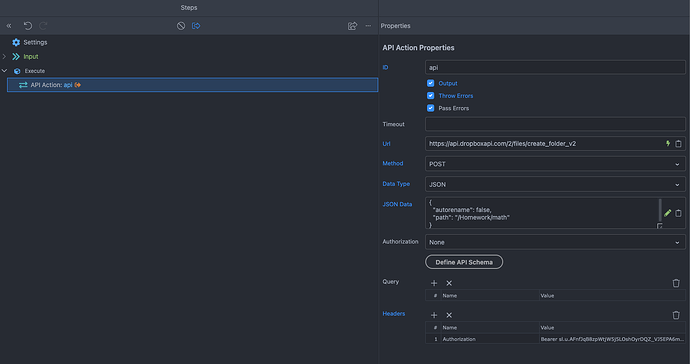The image size is (690, 364).
Task: Delete all Query parameters with trash icon
Action: tap(676, 283)
